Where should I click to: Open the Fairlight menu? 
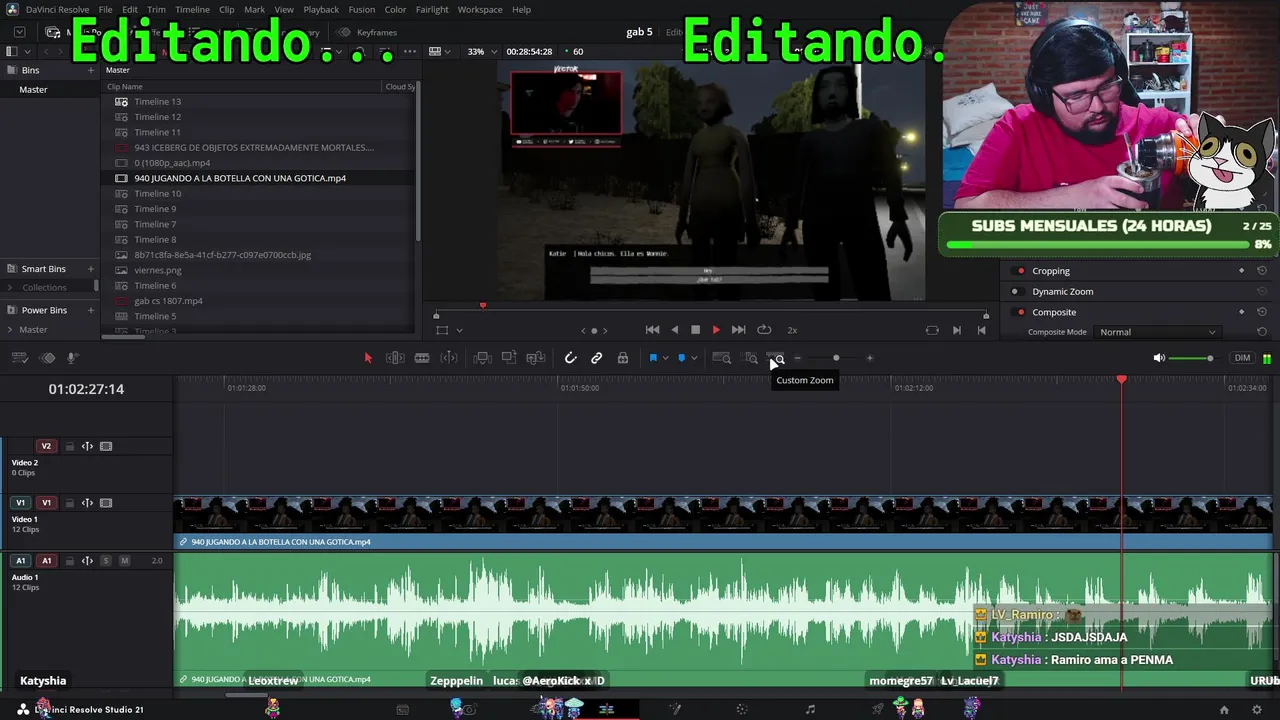click(x=432, y=10)
